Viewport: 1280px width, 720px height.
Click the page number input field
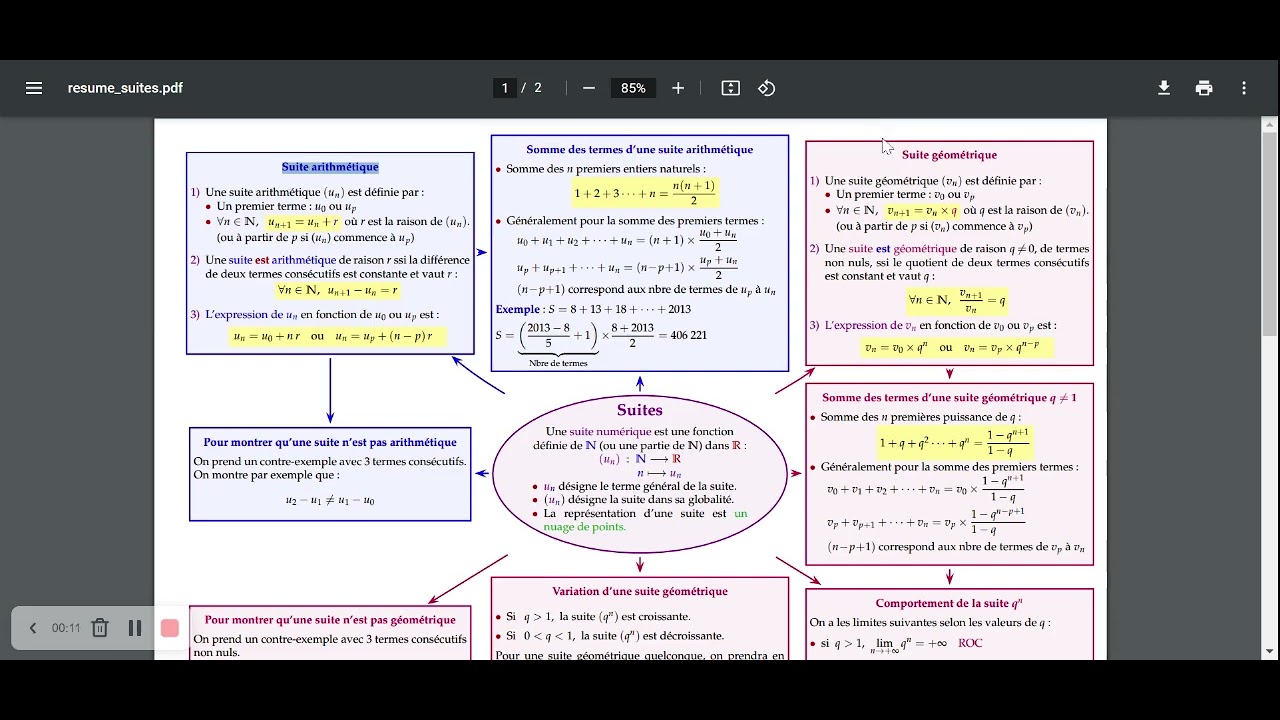tap(505, 88)
